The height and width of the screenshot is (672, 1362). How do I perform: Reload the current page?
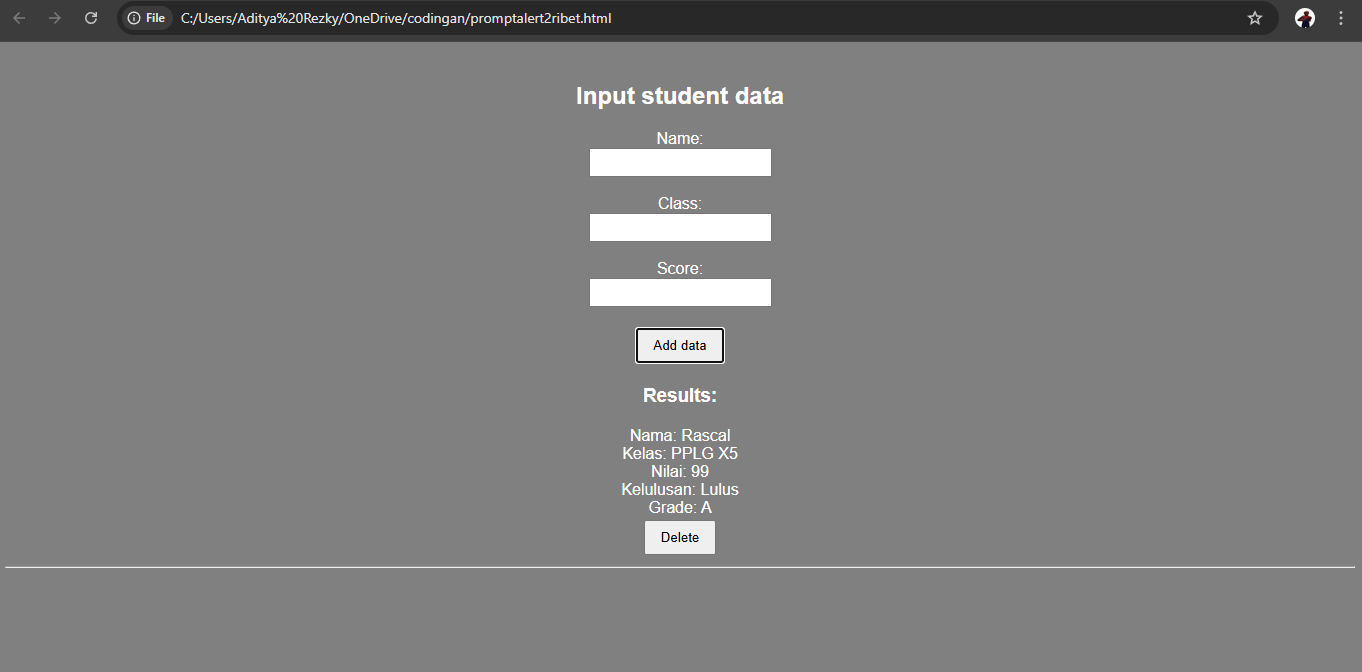[90, 17]
